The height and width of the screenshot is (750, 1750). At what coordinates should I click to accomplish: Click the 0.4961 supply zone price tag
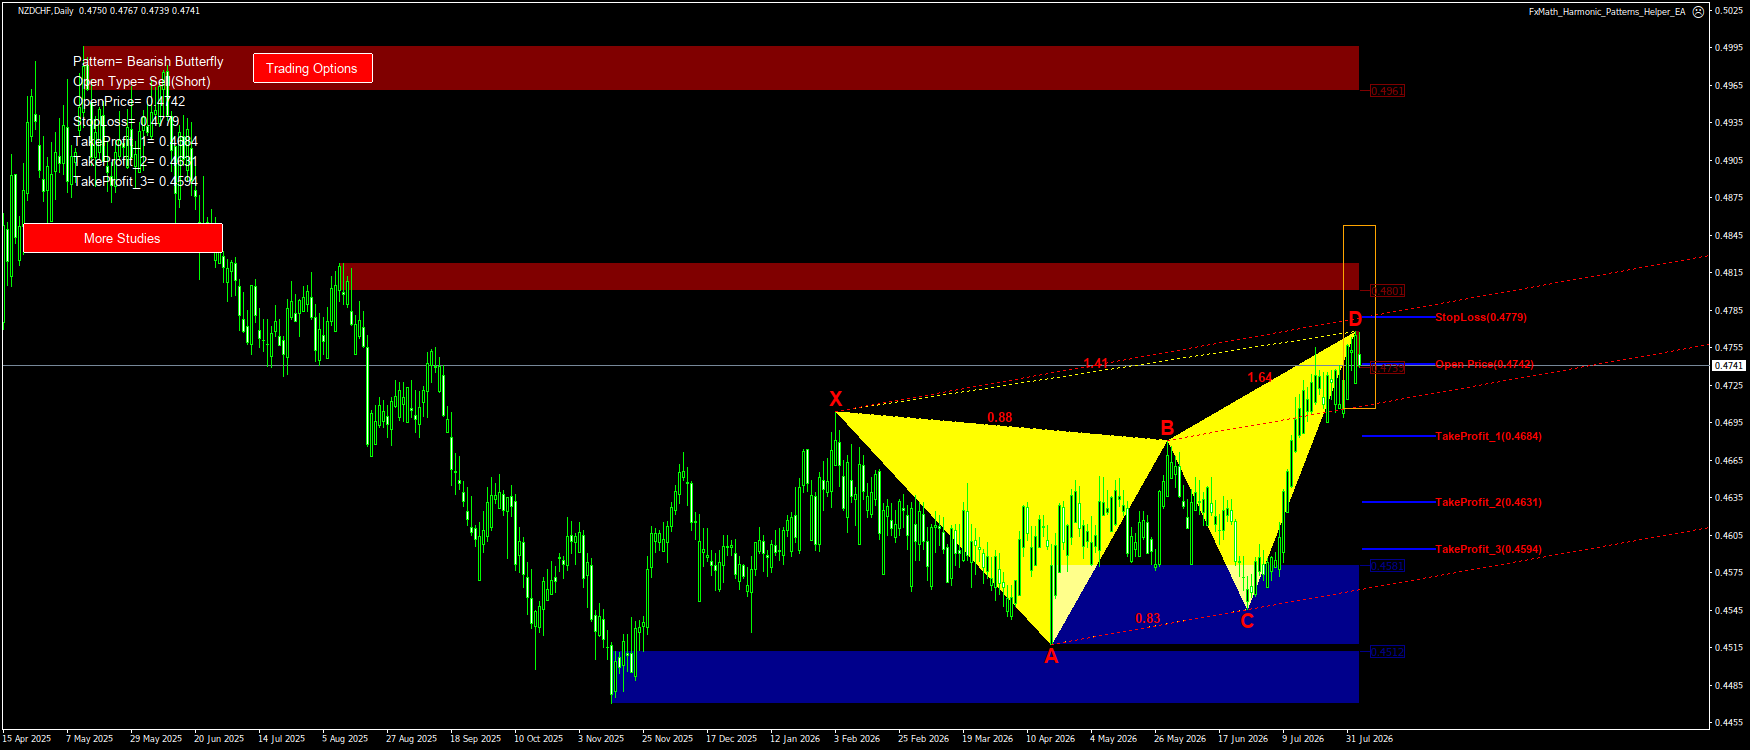point(1388,91)
